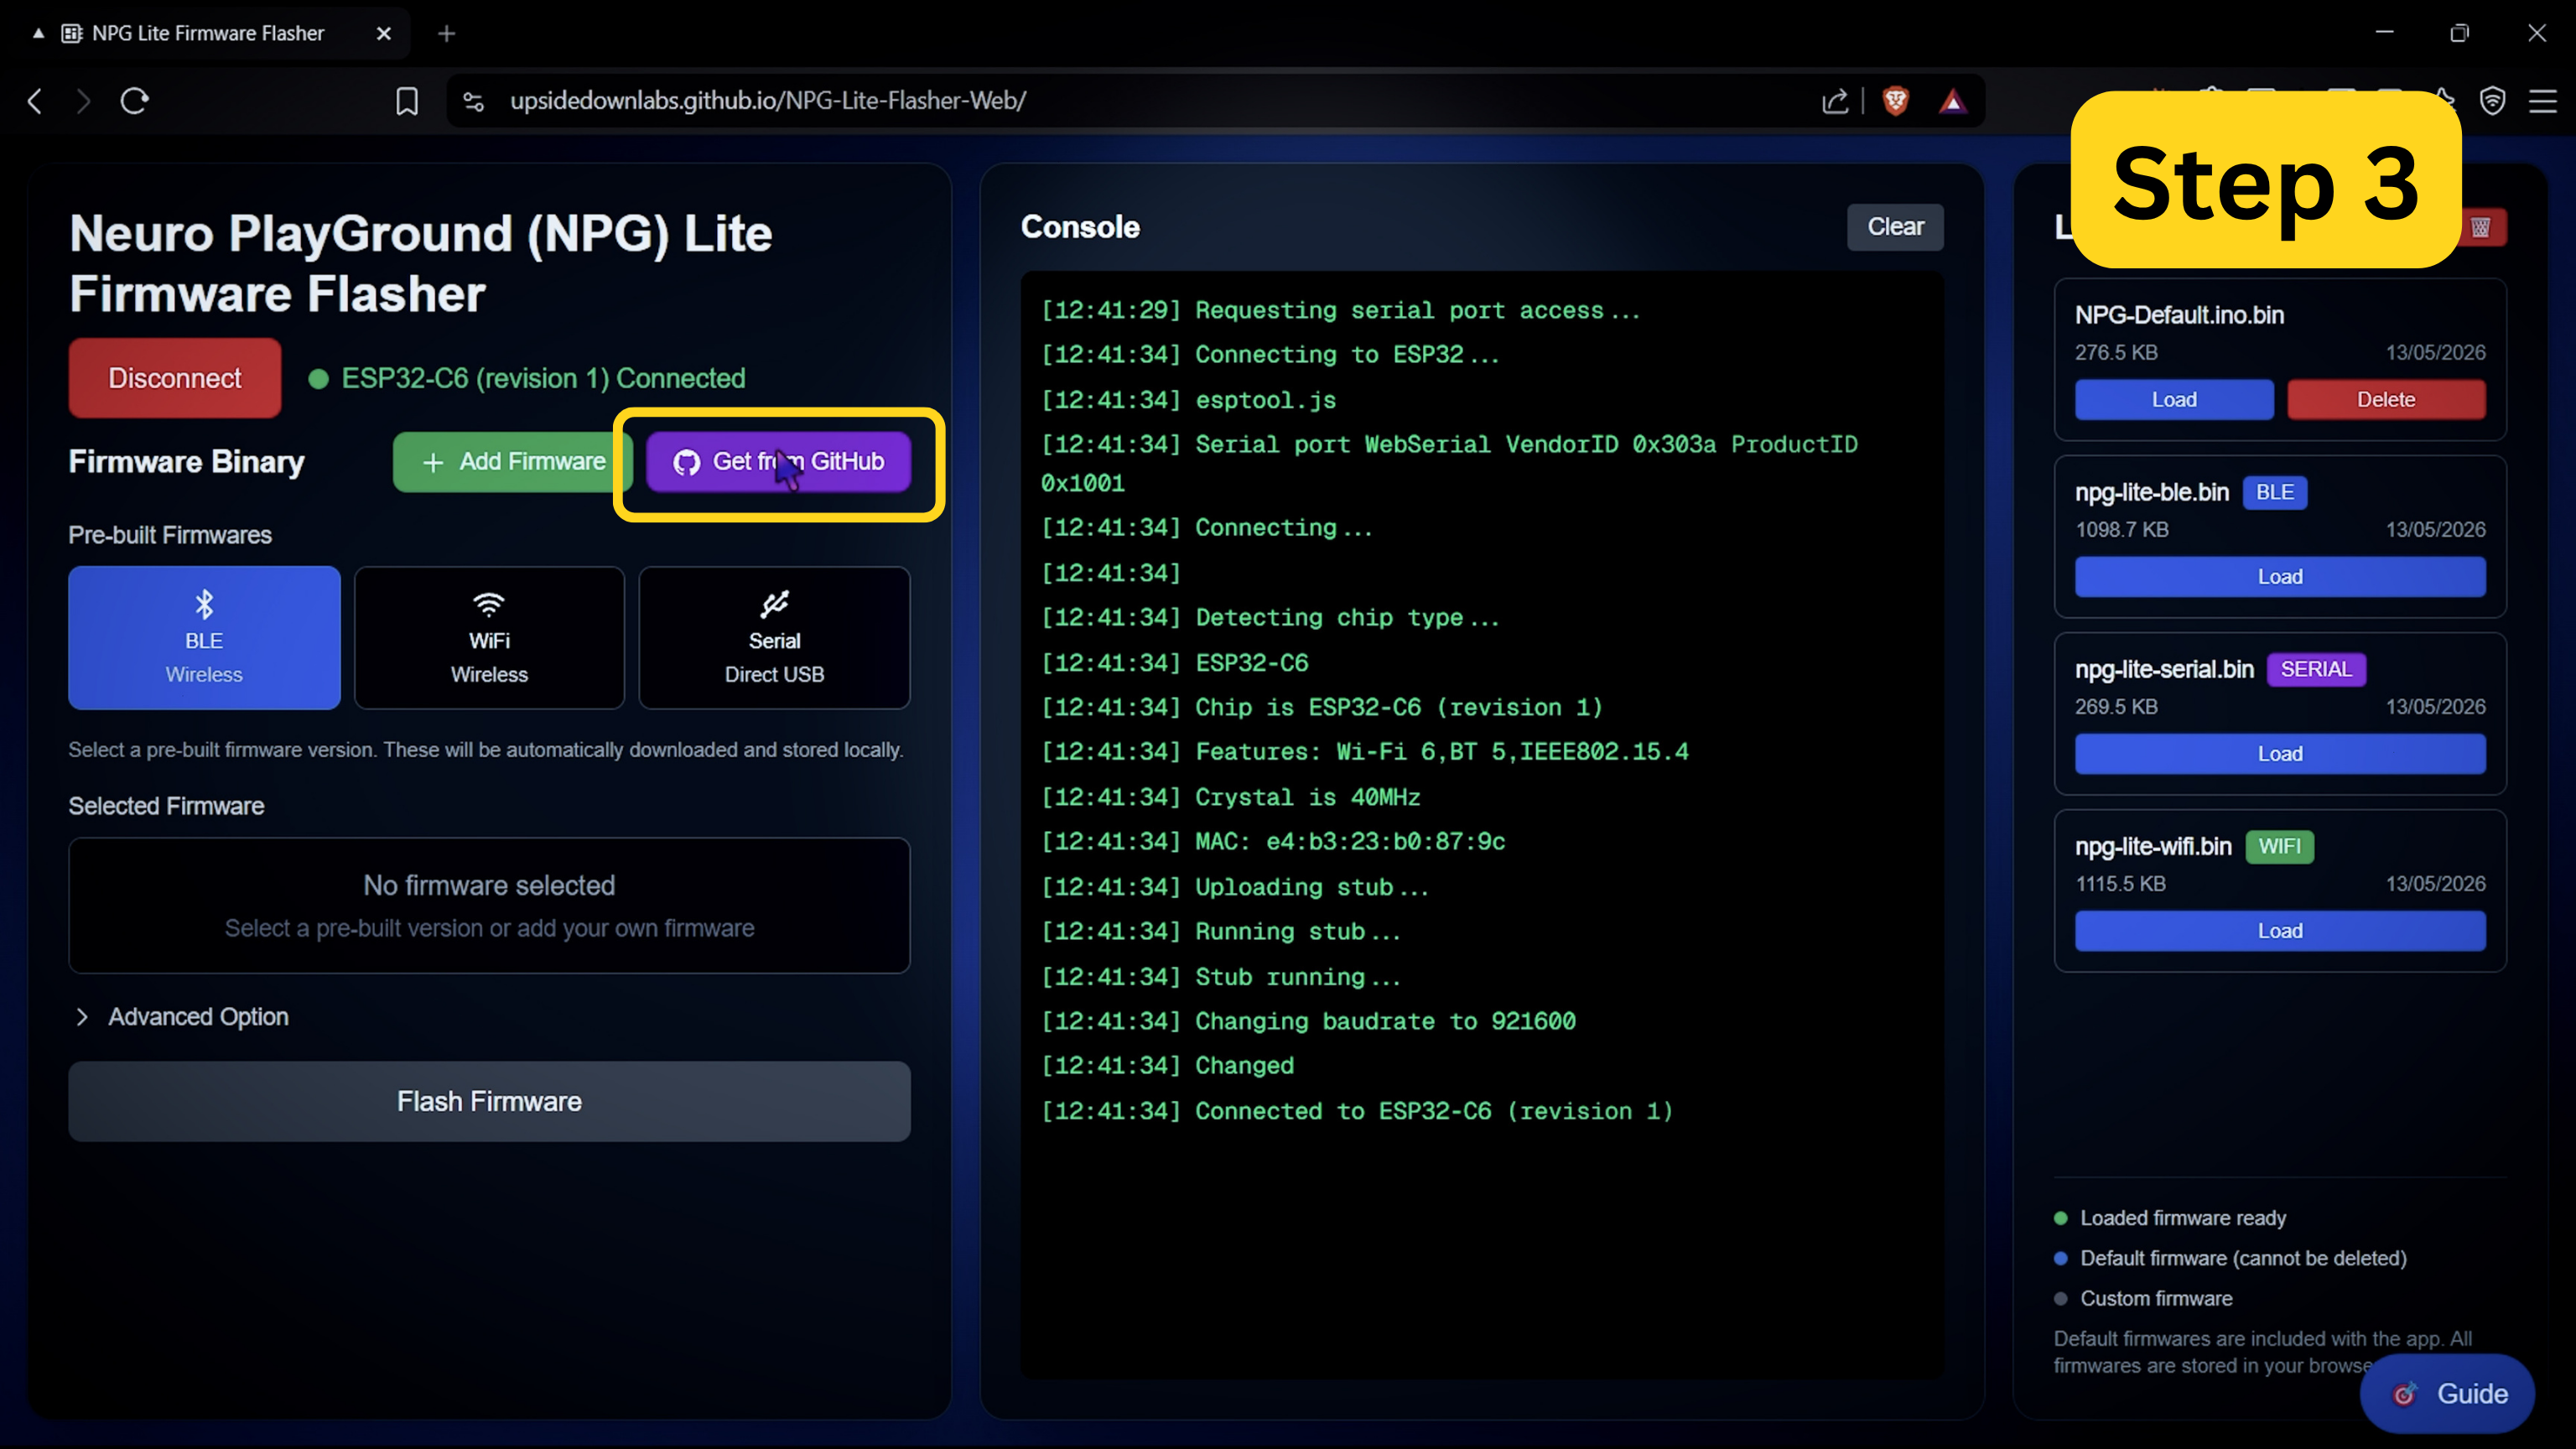
Task: Click the SERIAL tag on npg-lite-serial.bin
Action: click(2316, 669)
